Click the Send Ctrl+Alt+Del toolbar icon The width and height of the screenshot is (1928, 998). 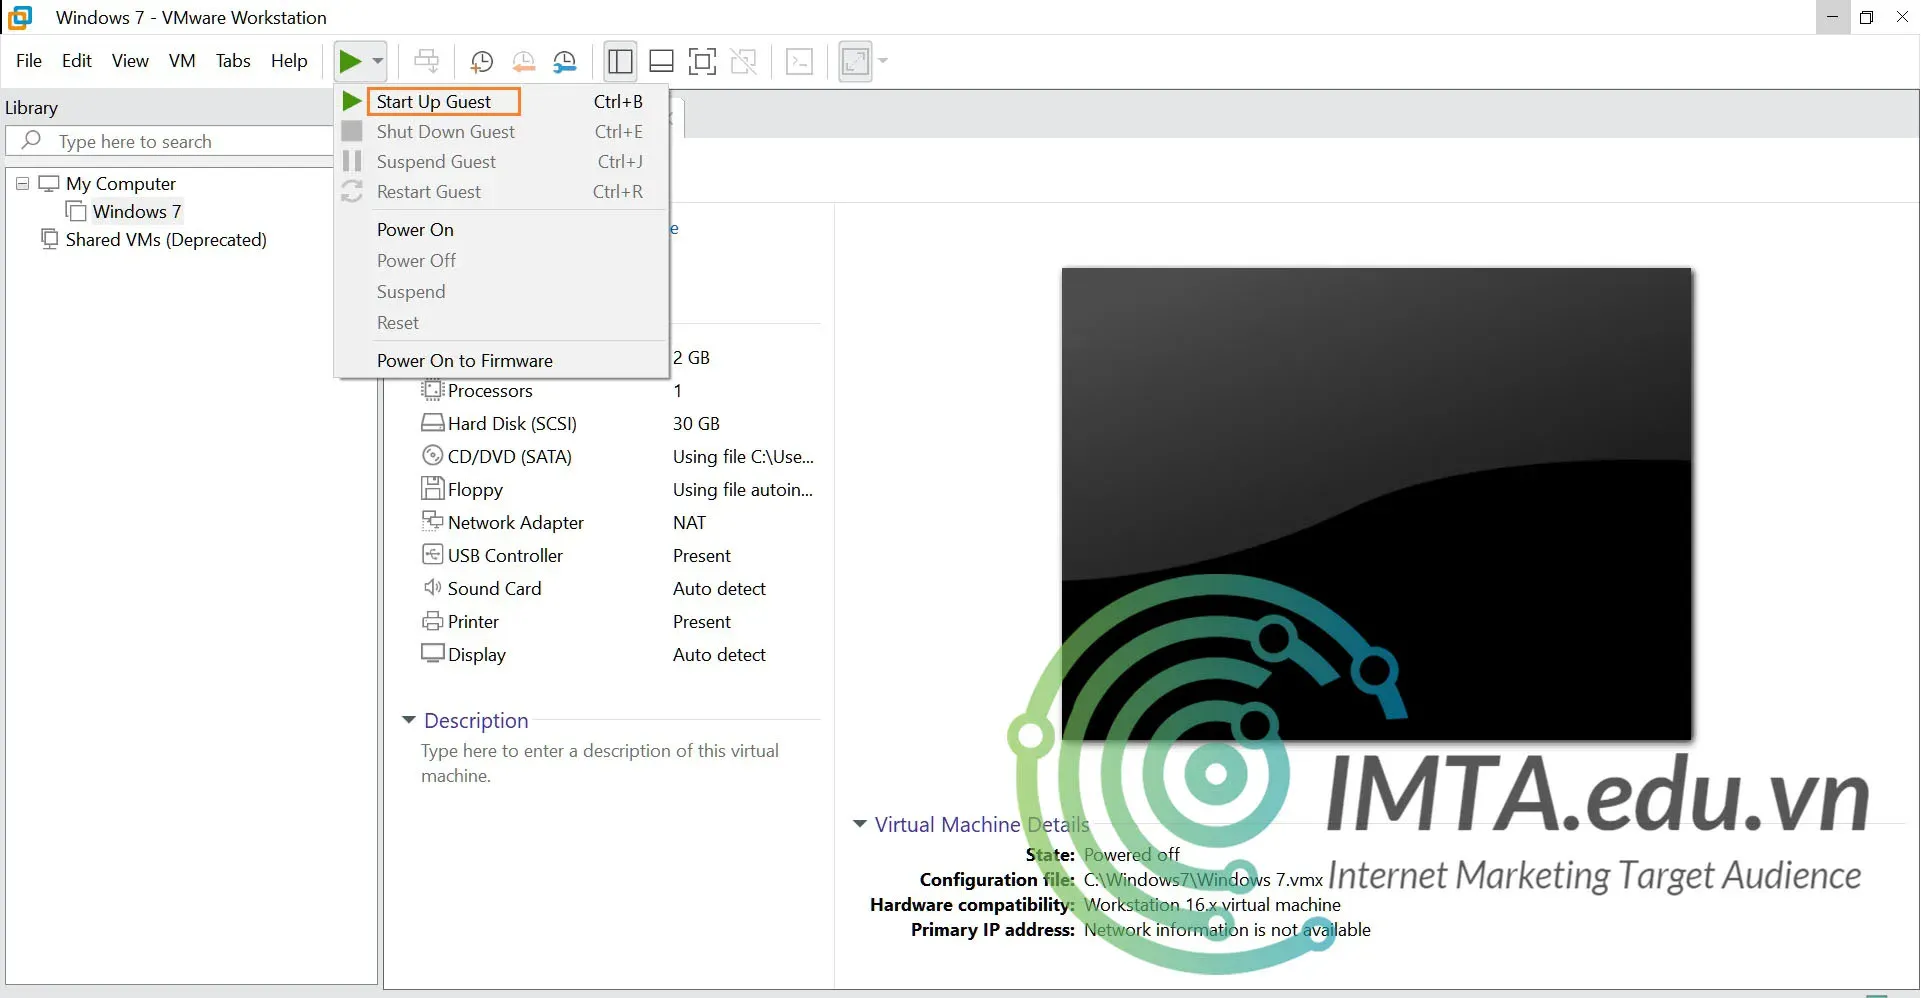tap(426, 62)
